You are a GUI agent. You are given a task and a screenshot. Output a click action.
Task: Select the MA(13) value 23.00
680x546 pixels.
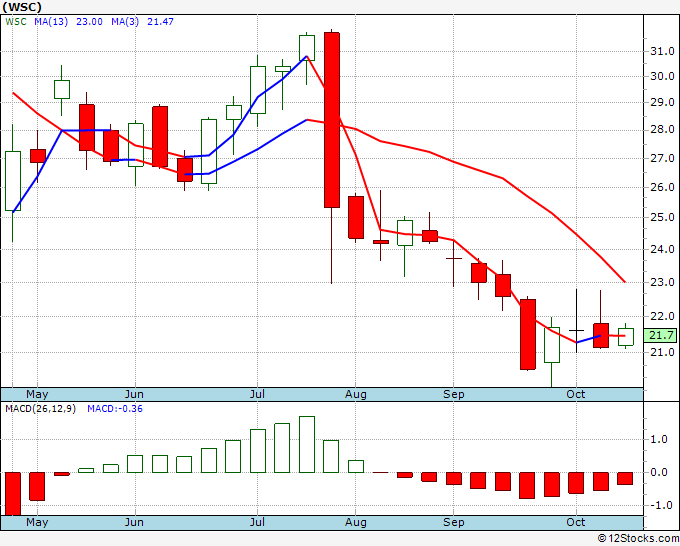89,22
